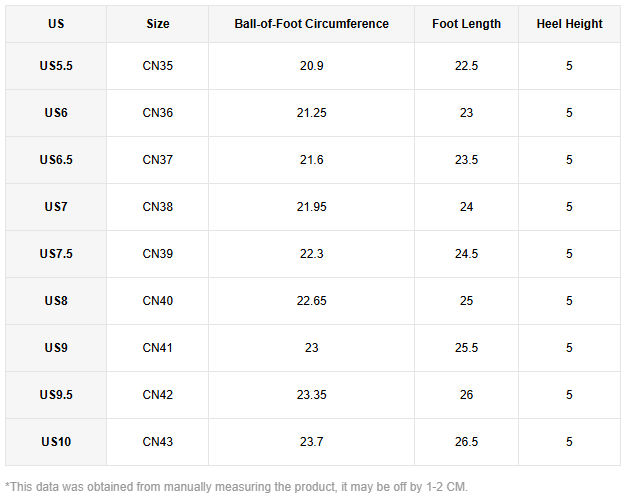Select the CN43 size cell
This screenshot has height=499, width=624.
[x=158, y=442]
